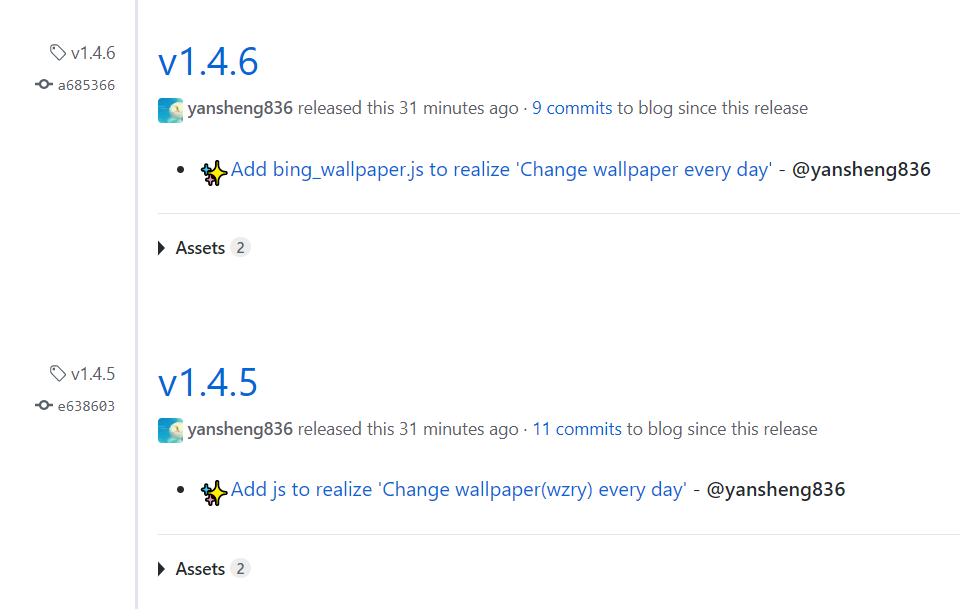Click the tag icon beside v1.4.6
The width and height of the screenshot is (960, 609).
[x=58, y=53]
